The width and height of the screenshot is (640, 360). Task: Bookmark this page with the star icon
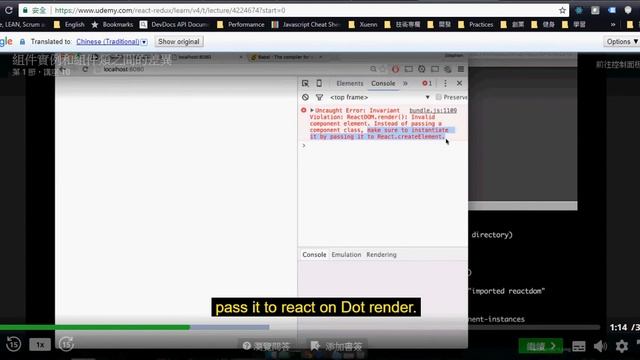click(562, 10)
